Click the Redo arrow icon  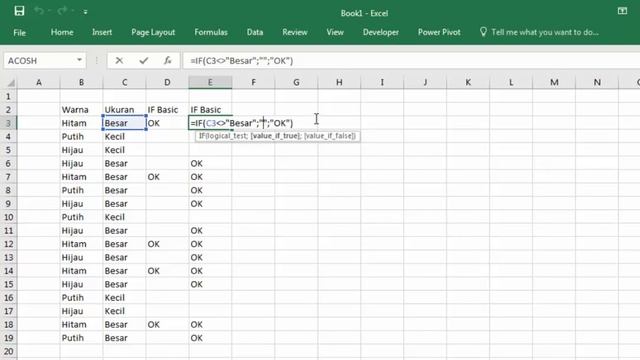[62, 11]
